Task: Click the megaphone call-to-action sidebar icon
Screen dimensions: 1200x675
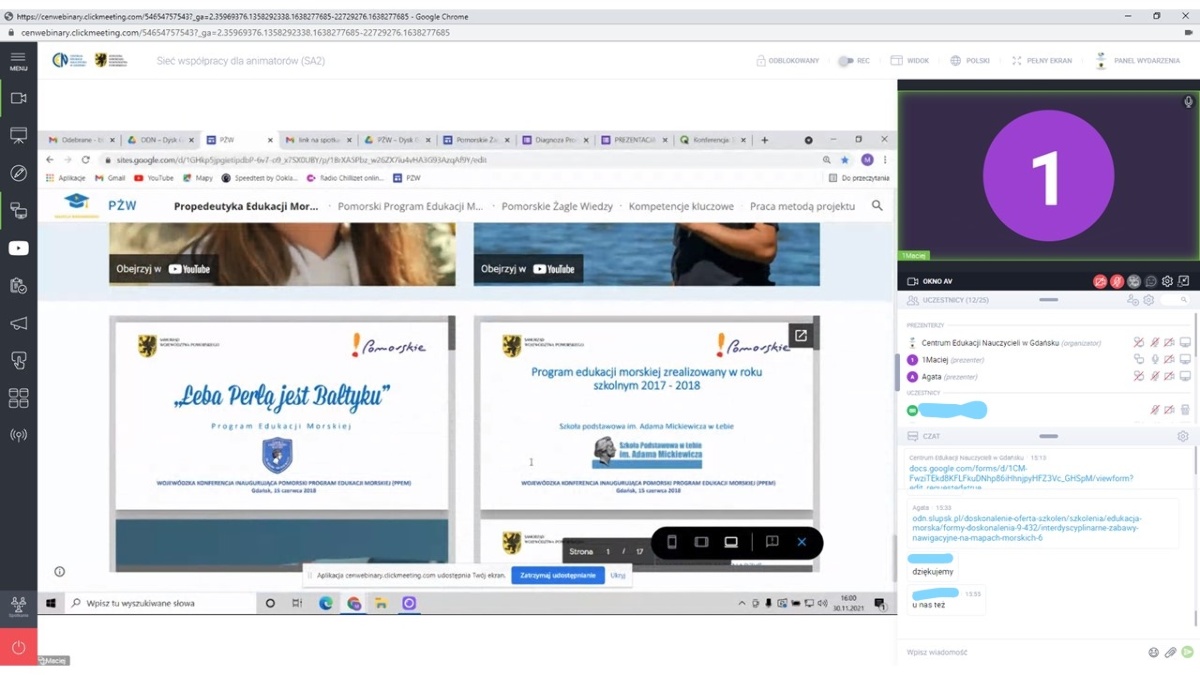Action: 18,323
